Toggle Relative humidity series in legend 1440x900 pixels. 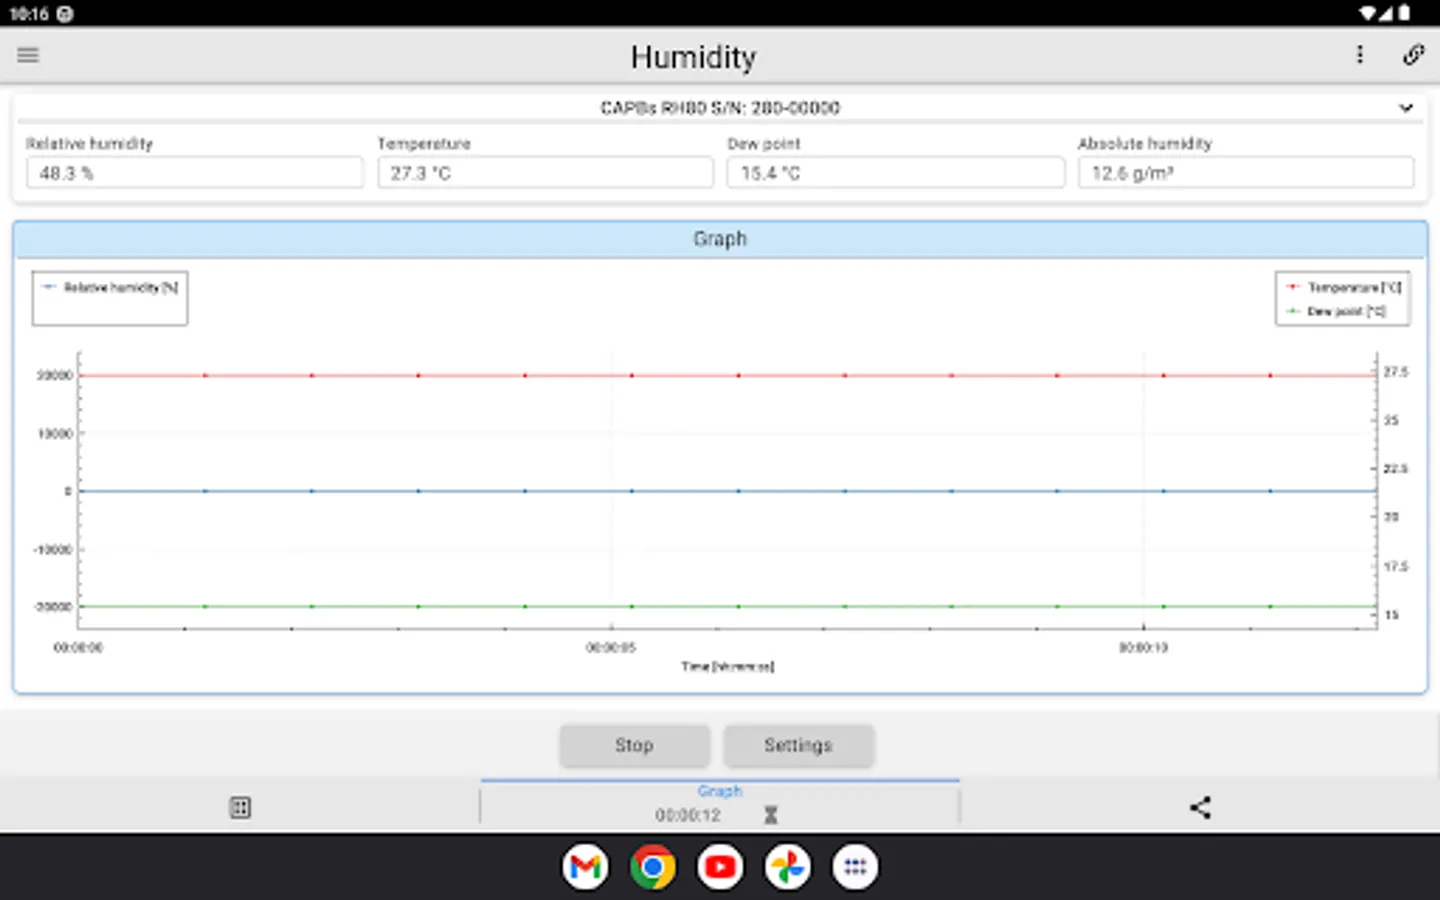coord(110,288)
